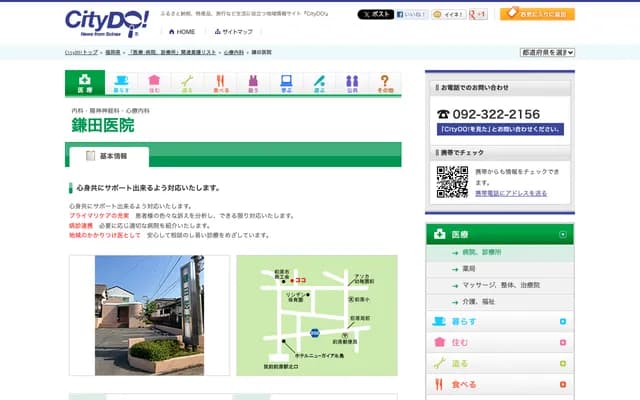Click the 心身共にサポート heading text
This screenshot has height=400, width=640.
[149, 188]
